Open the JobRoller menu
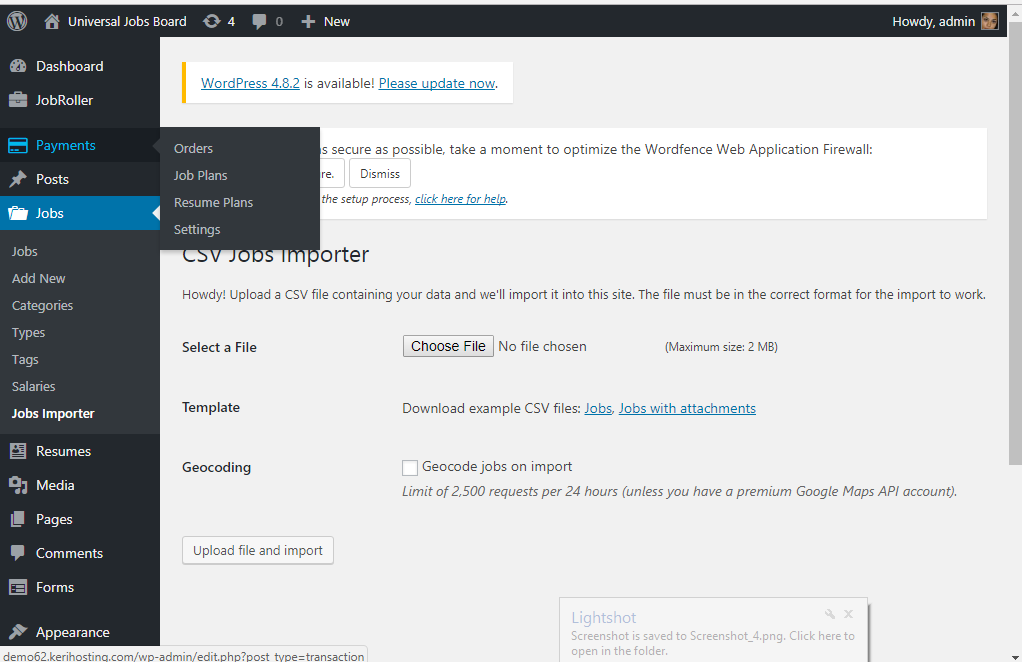This screenshot has width=1022, height=662. point(65,100)
